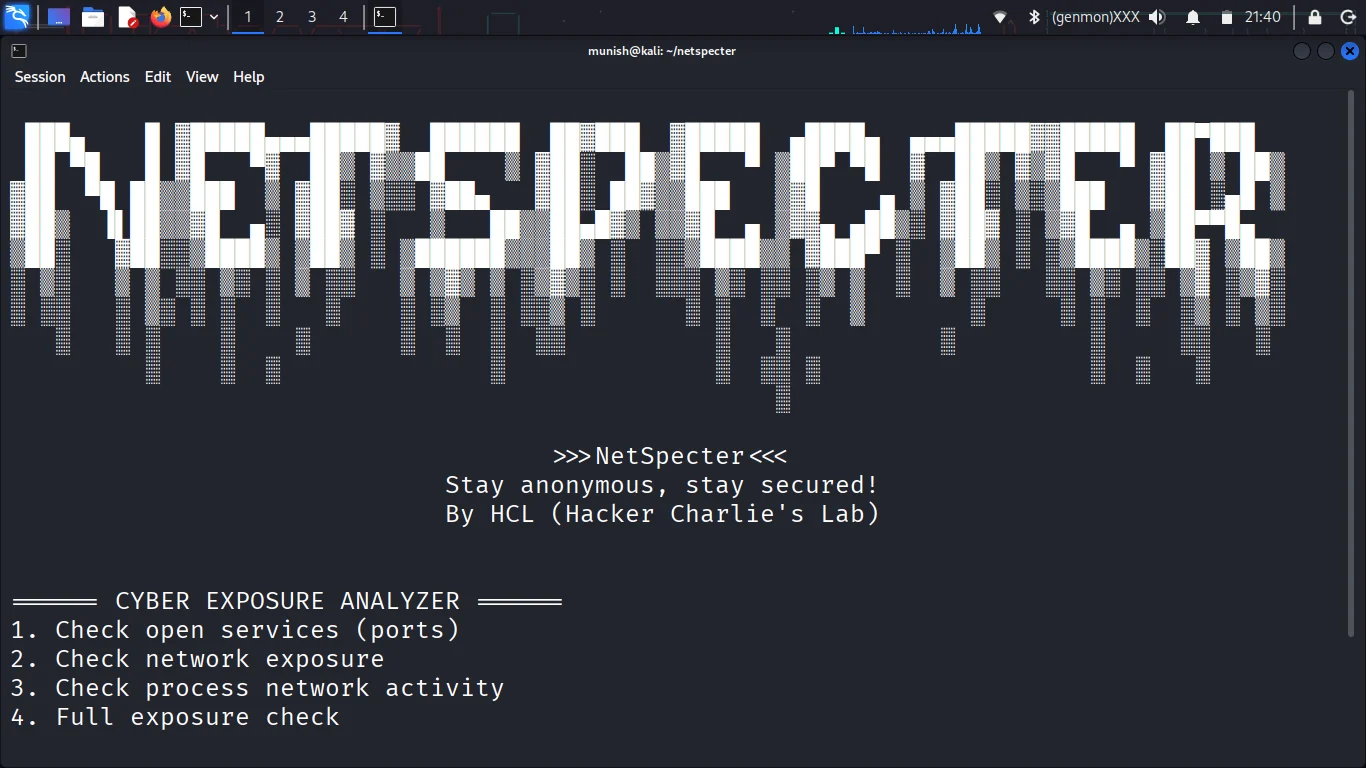Click the show desktop panel icon
This screenshot has height=768, width=1366.
[x=59, y=17]
